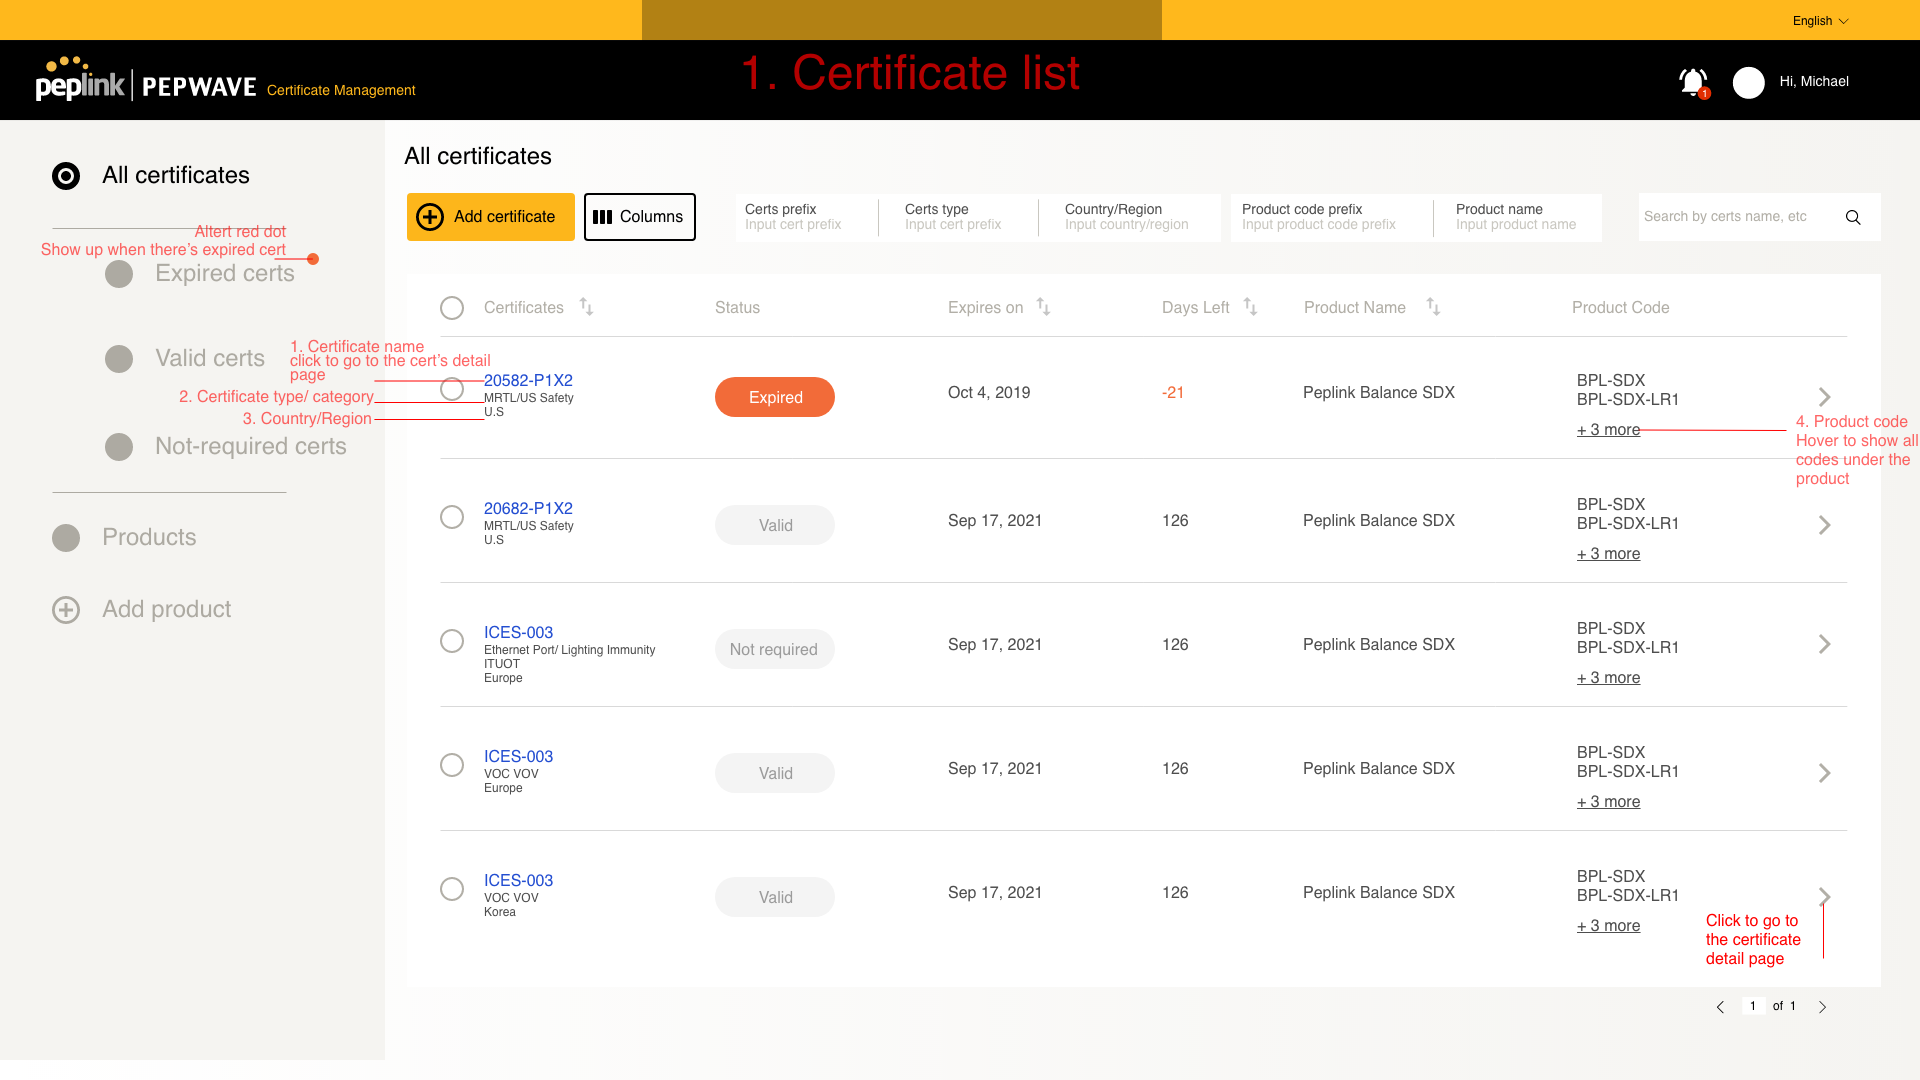Click the Add certificate button
1920x1080 pixels.
[x=490, y=217]
